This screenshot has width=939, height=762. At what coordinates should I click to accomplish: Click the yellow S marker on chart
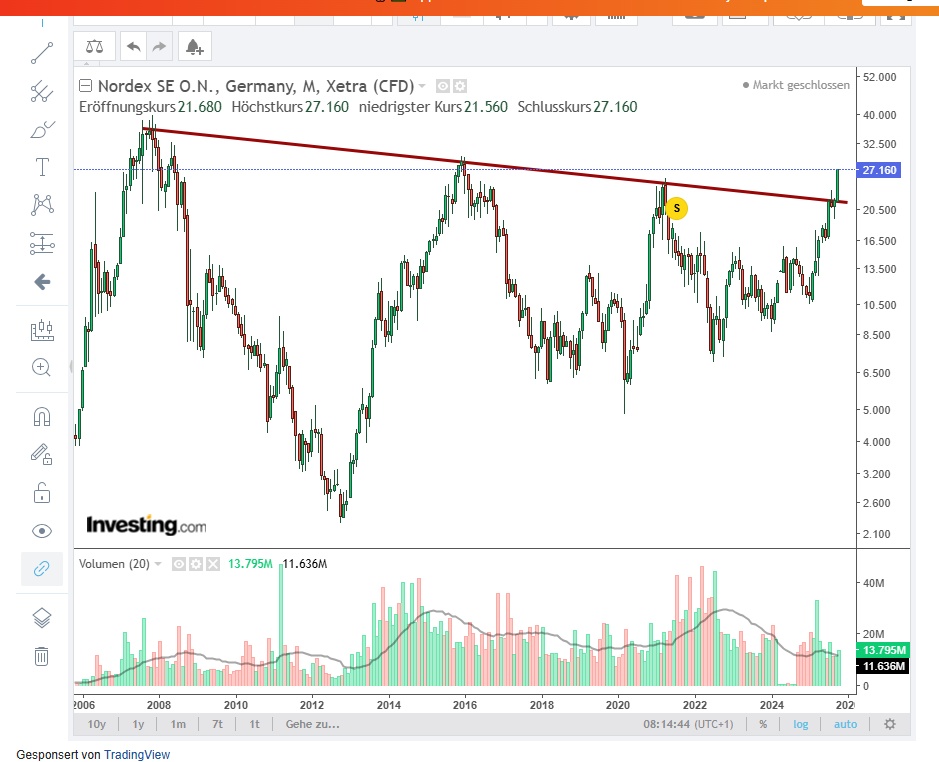click(x=677, y=208)
